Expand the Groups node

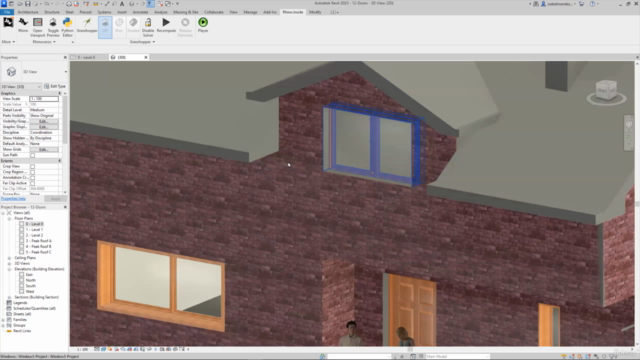point(3,326)
